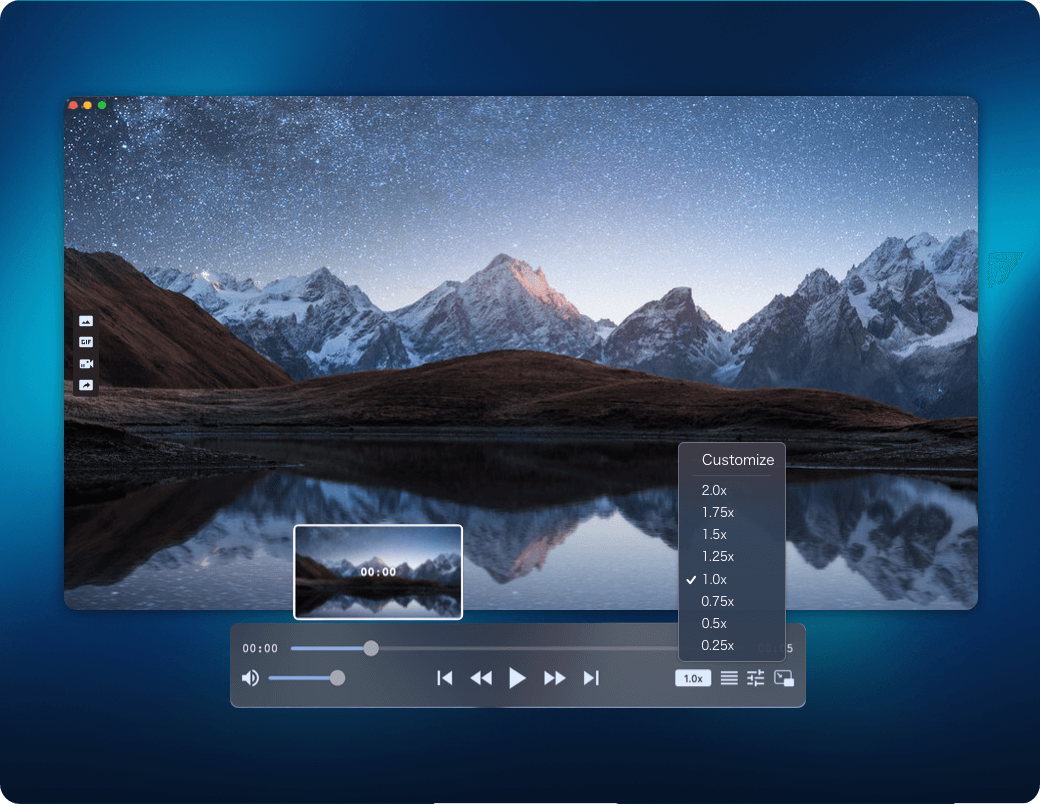
Task: Click the rewind double-arrow button
Action: 481,678
